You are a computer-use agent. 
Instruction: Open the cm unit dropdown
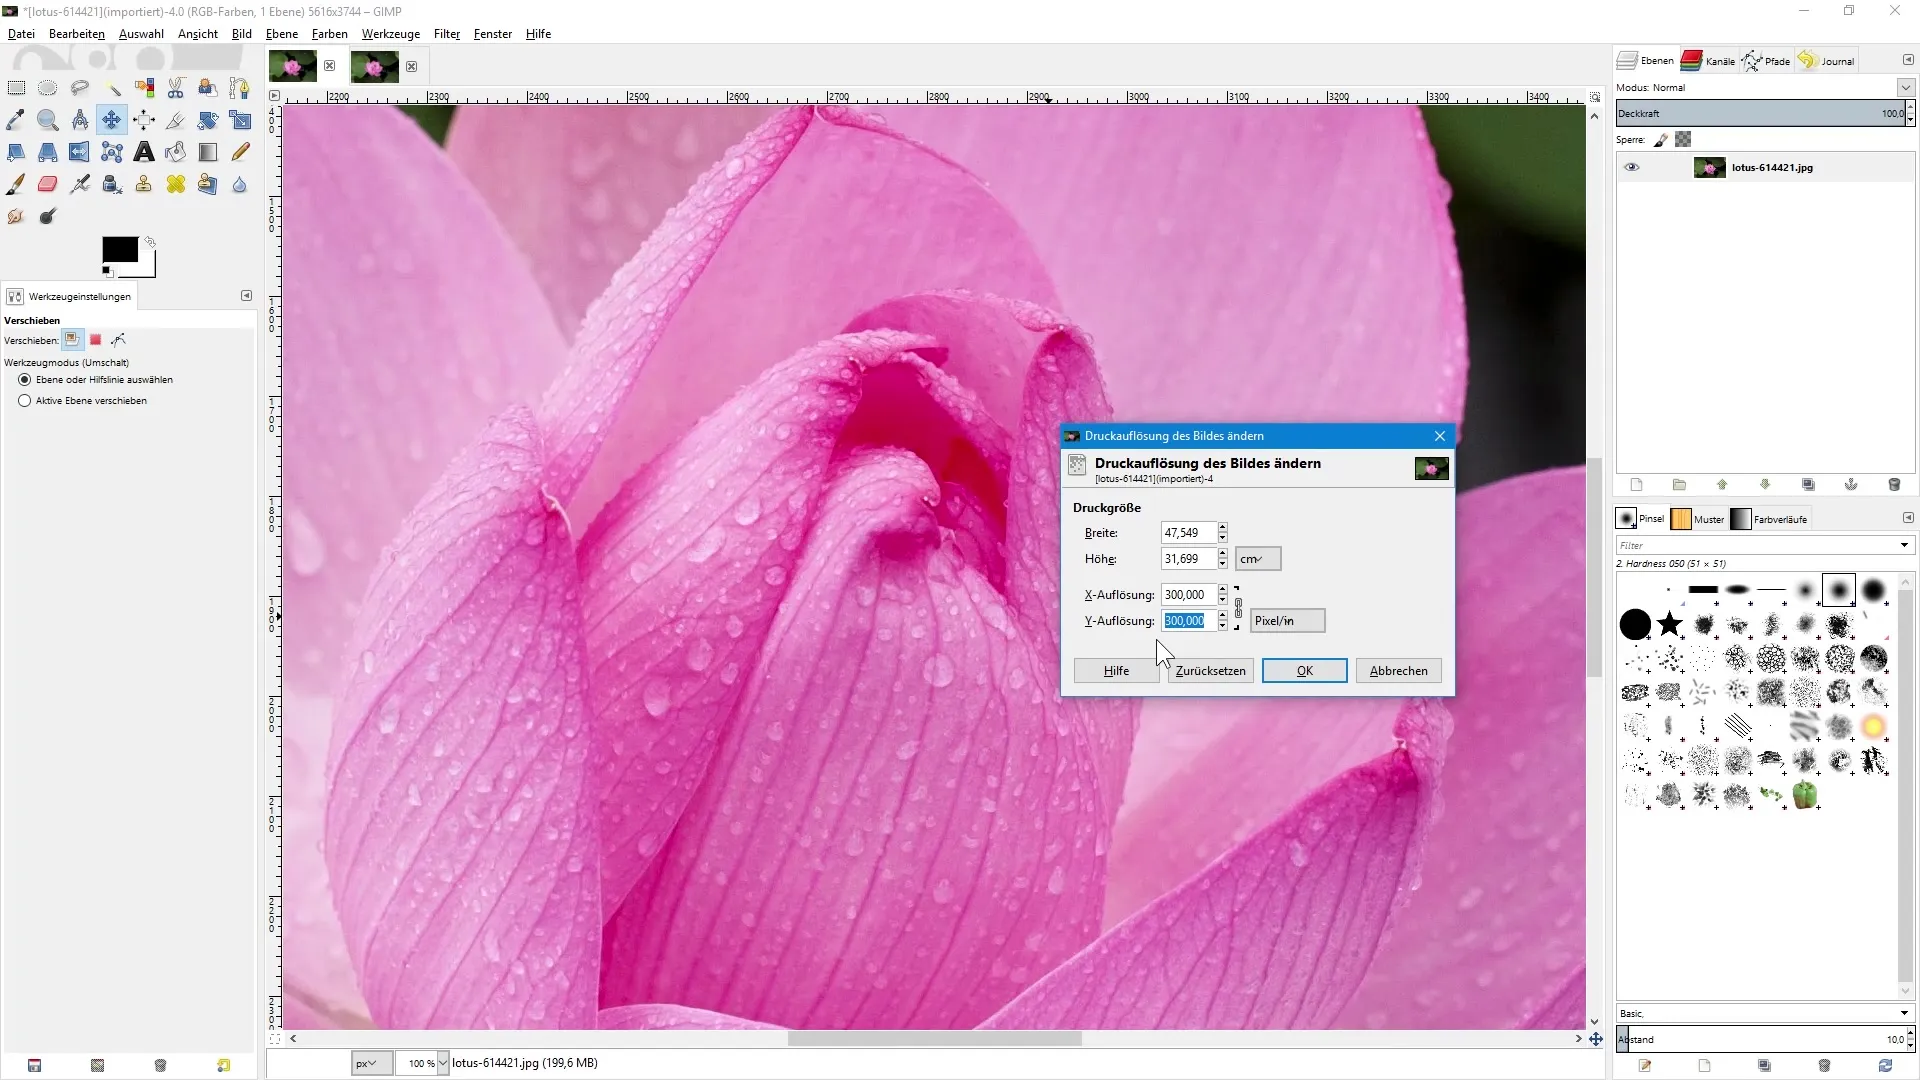tap(1257, 559)
